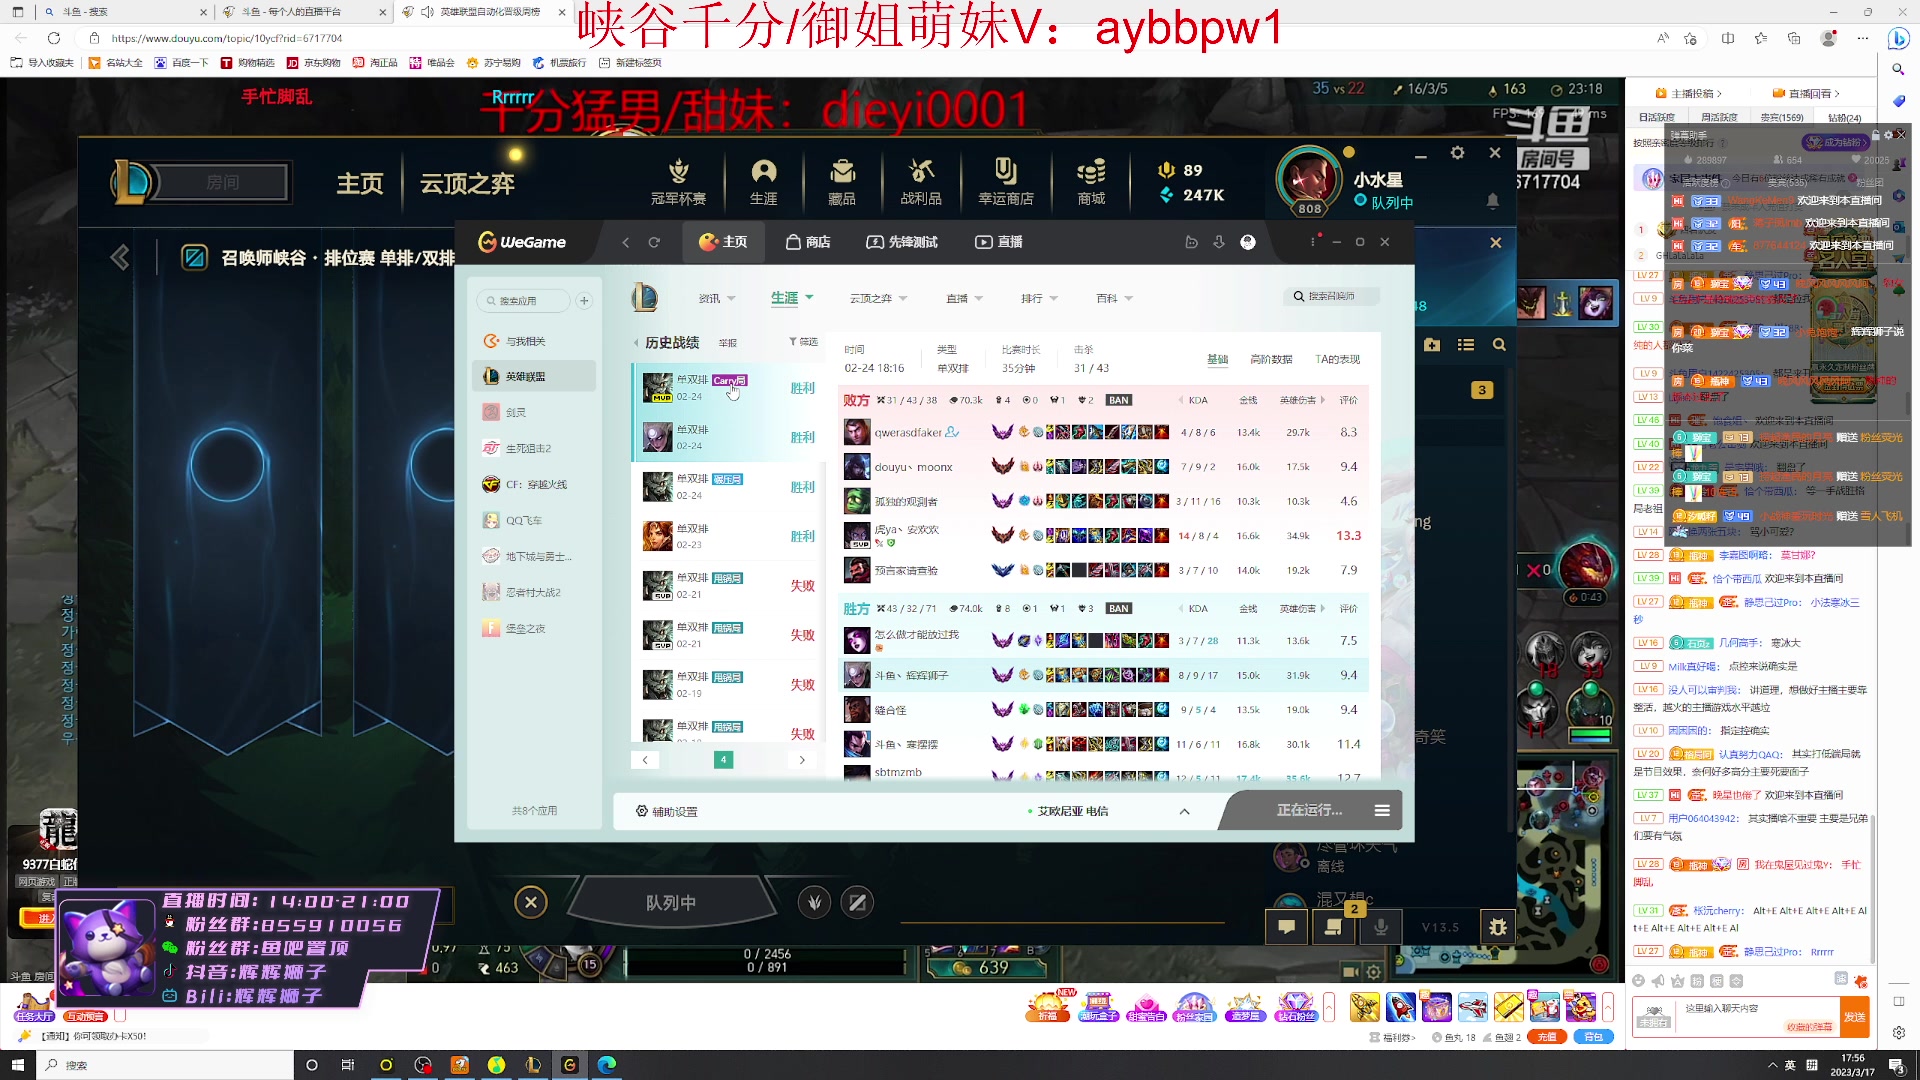The image size is (1920, 1080).
Task: Select QQ飞车 in WeGame sidebar
Action: [534, 520]
